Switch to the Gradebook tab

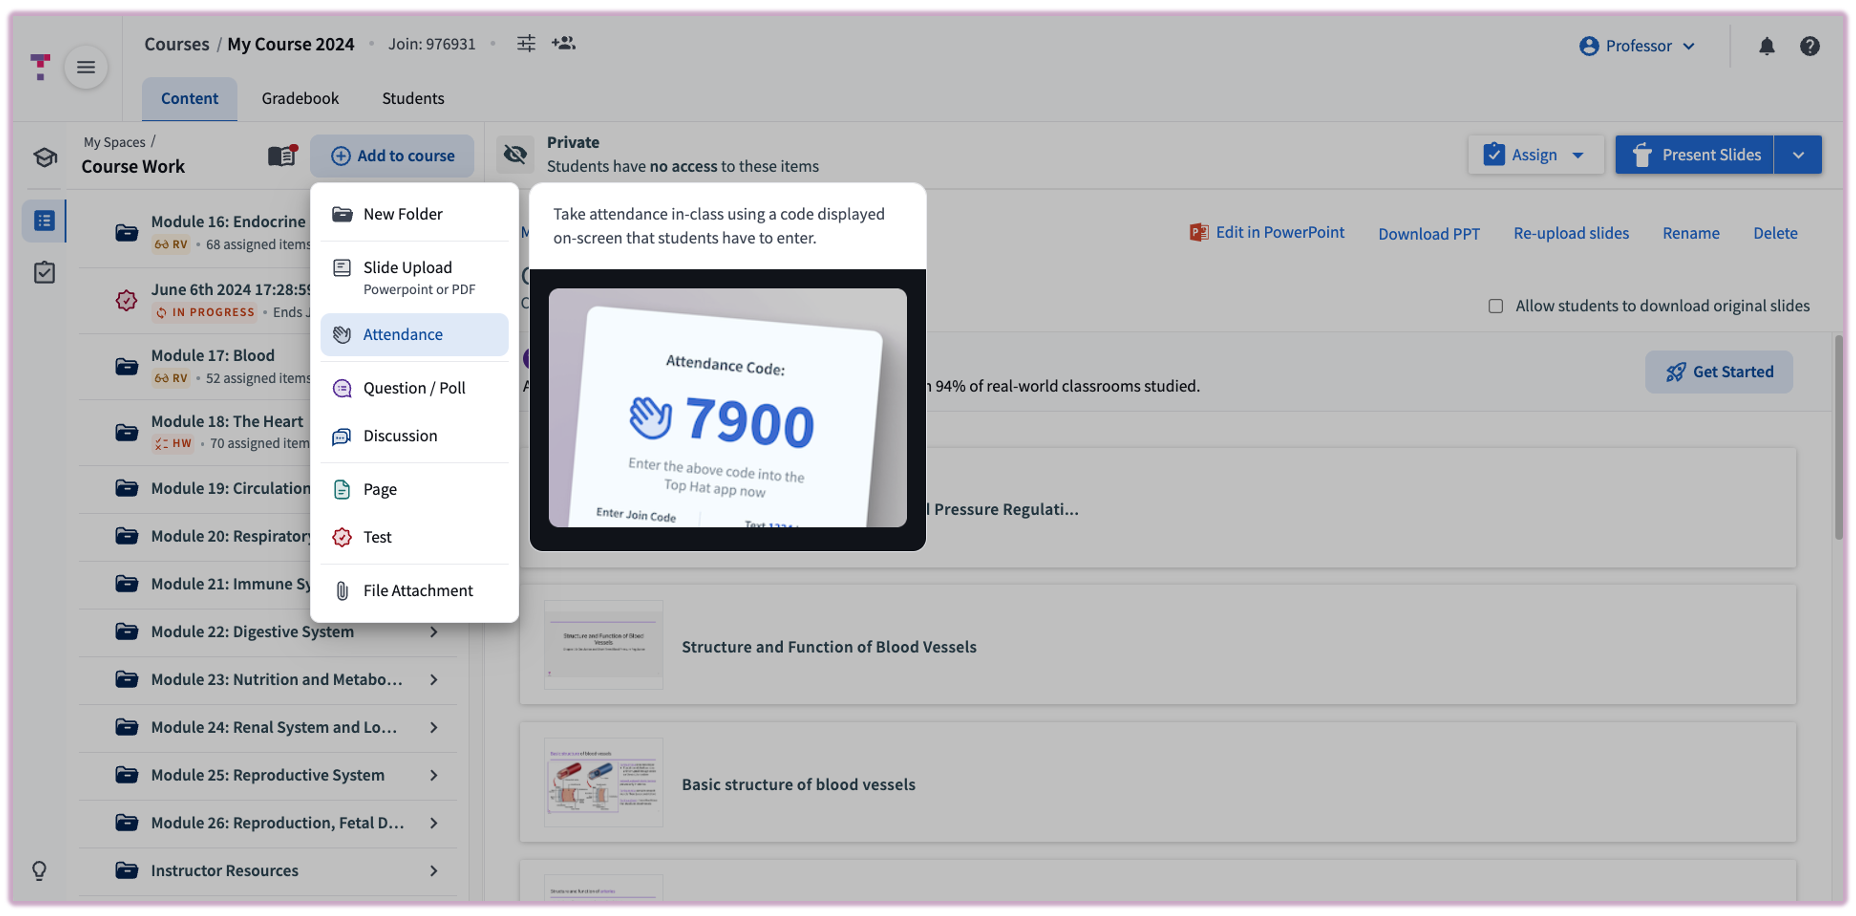pos(300,98)
